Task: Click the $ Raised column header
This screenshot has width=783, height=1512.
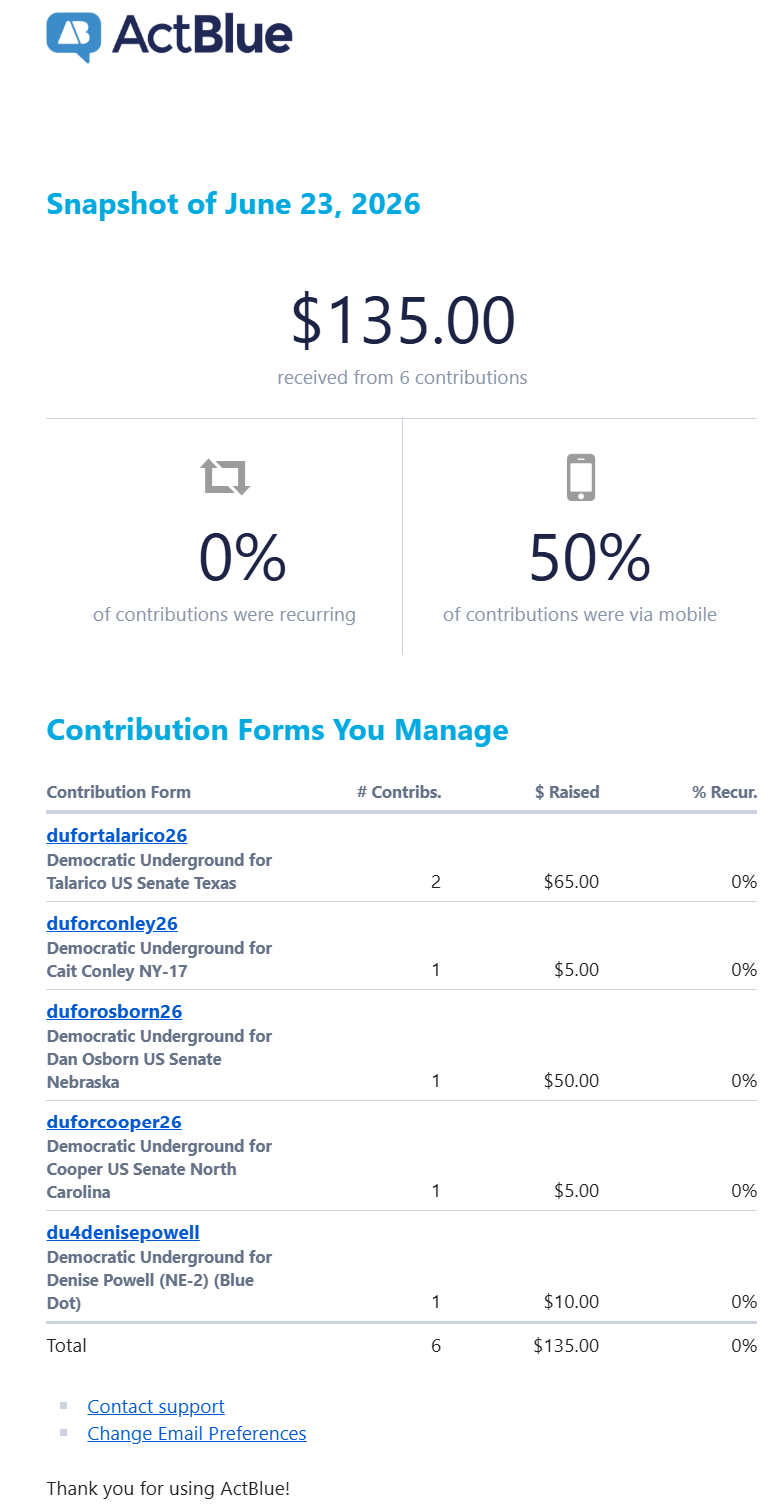Action: 567,792
